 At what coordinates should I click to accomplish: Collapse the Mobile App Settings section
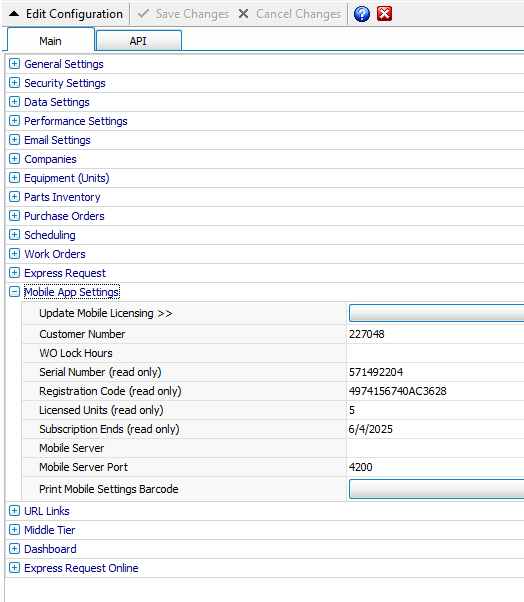(14, 292)
